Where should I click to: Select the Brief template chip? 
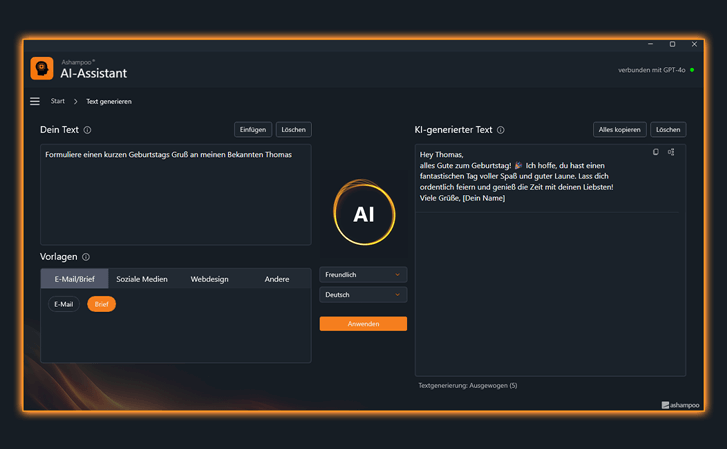point(101,304)
